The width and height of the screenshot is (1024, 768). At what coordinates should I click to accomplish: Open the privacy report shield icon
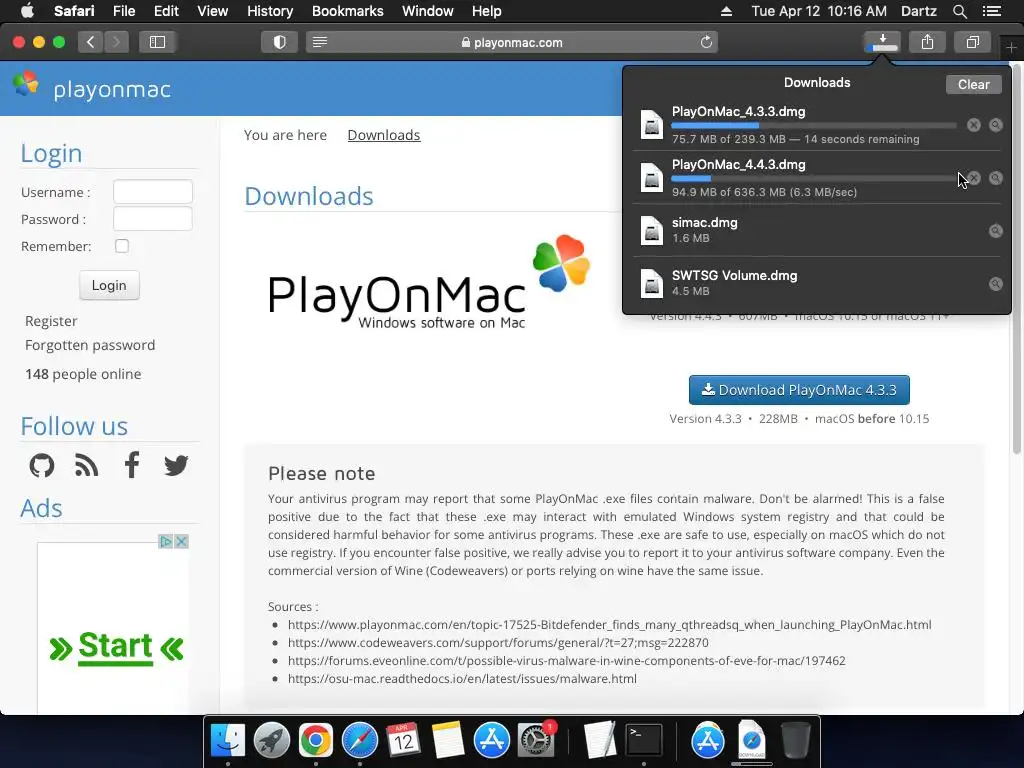coord(280,42)
